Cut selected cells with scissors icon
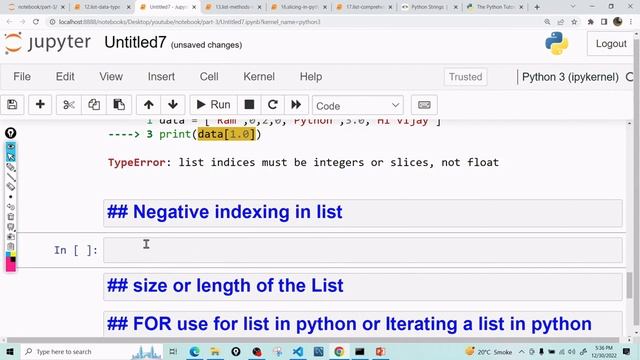640x360 pixels. point(69,105)
